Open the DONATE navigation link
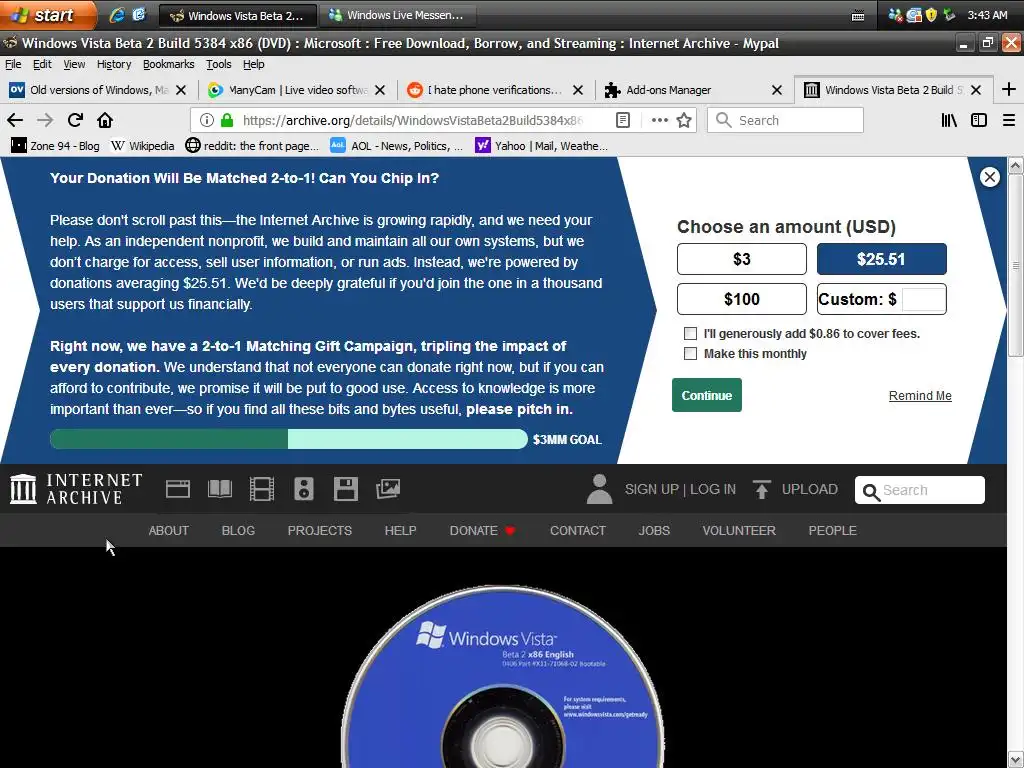 click(482, 530)
